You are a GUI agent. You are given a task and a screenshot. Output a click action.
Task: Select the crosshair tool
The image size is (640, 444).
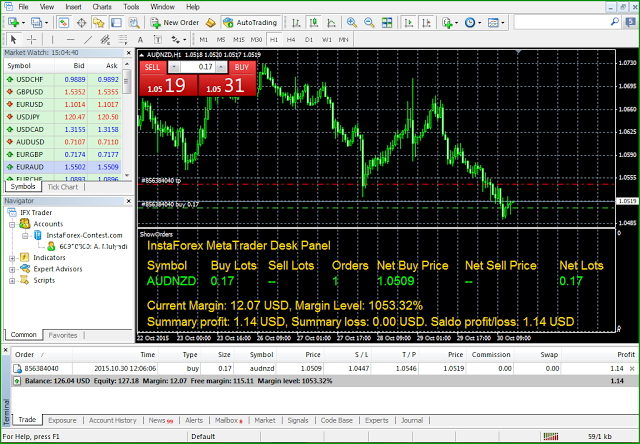click(31, 40)
